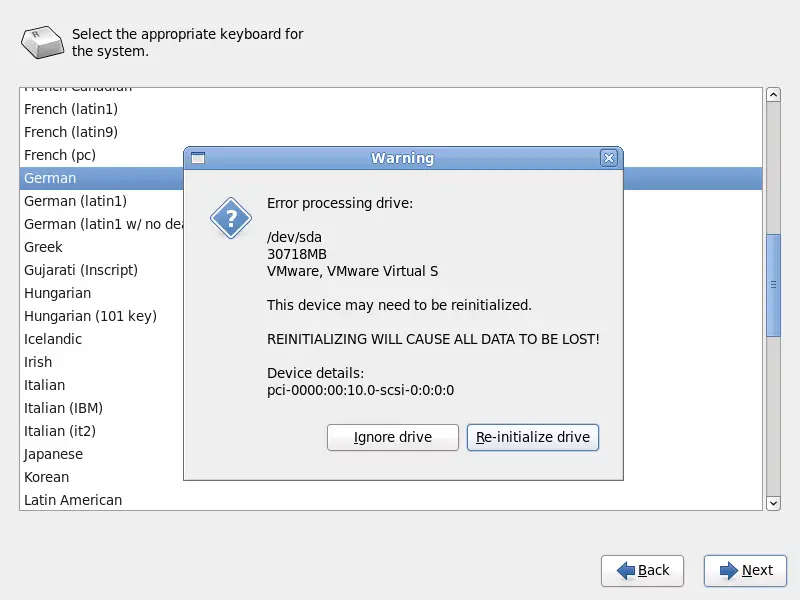The height and width of the screenshot is (600, 800).
Task: Select Latin American keyboard layout
Action: pyautogui.click(x=73, y=500)
